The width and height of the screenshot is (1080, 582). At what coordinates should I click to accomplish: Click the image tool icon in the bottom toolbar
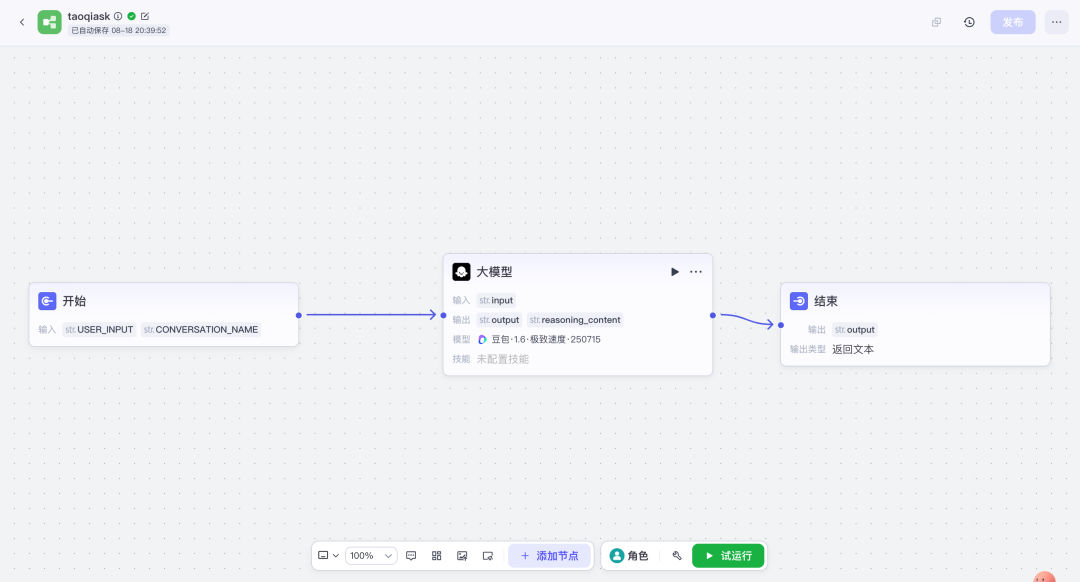point(462,555)
